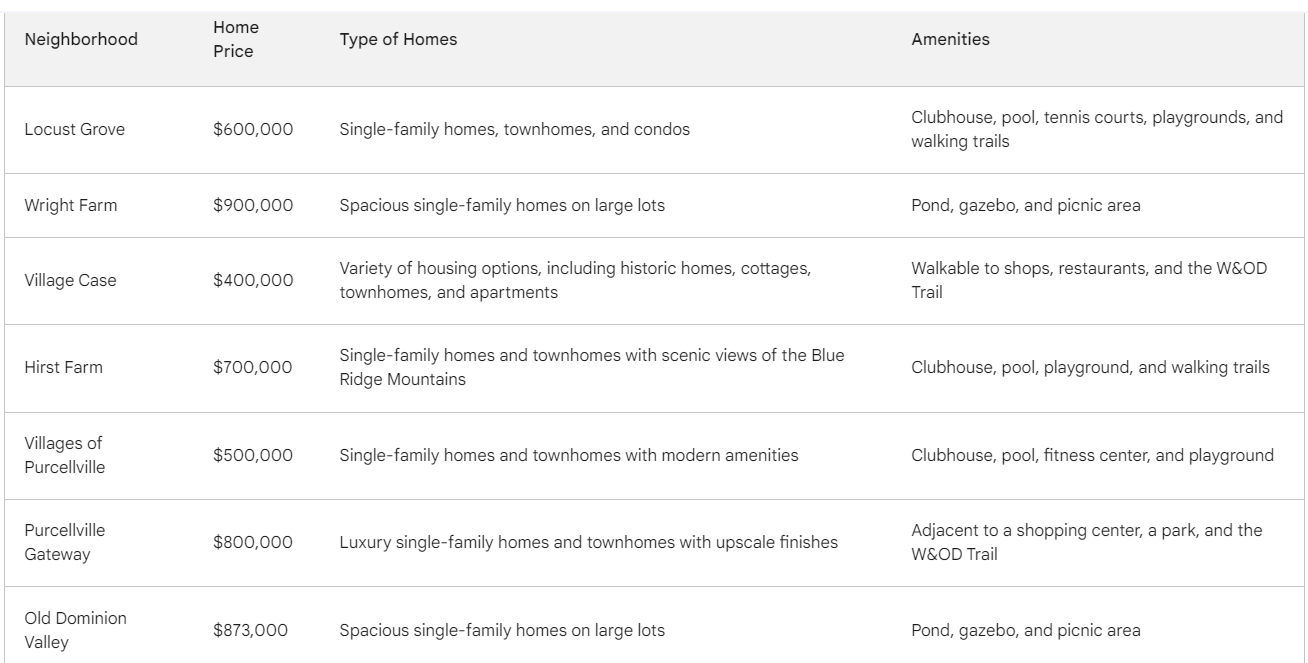Viewport: 1308px width, 663px height.
Task: Click the Home Price column header
Action: point(234,40)
